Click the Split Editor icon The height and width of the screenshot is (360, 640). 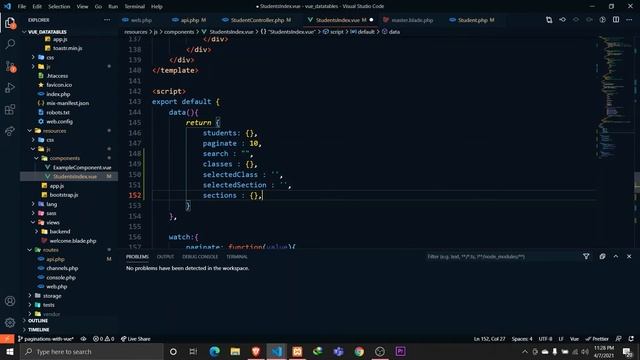click(616, 20)
